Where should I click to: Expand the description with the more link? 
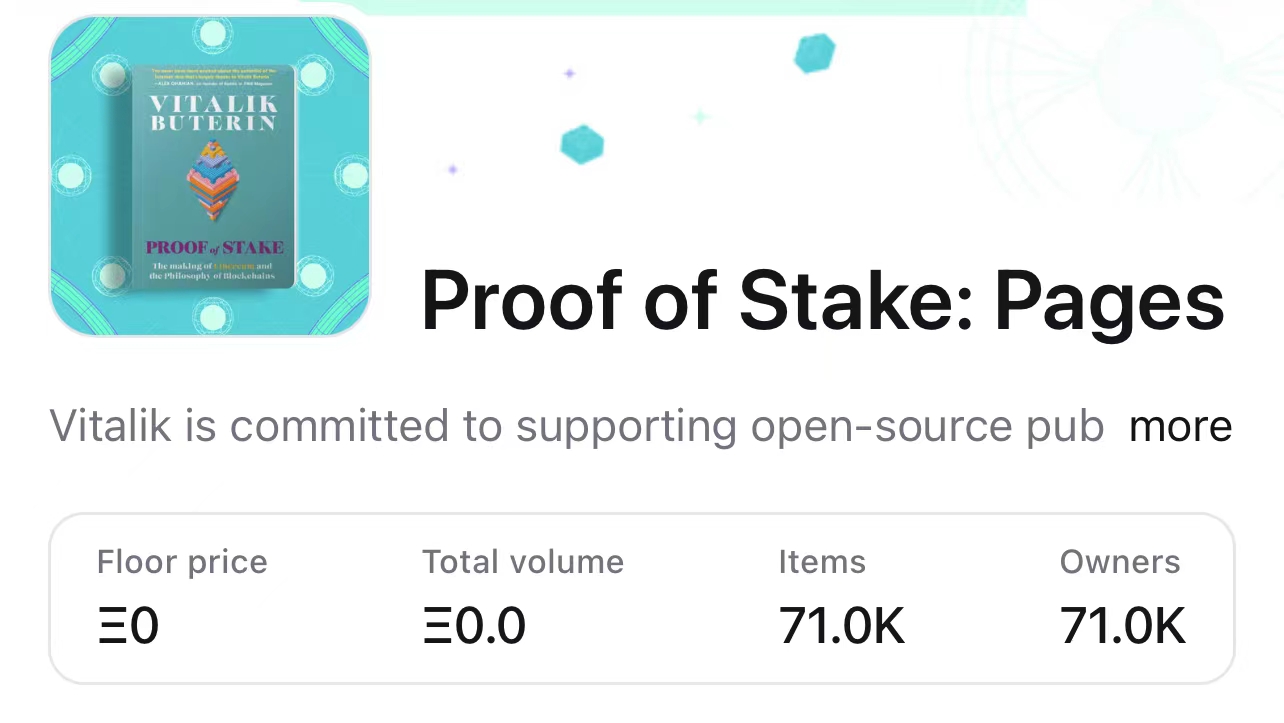pos(1180,427)
